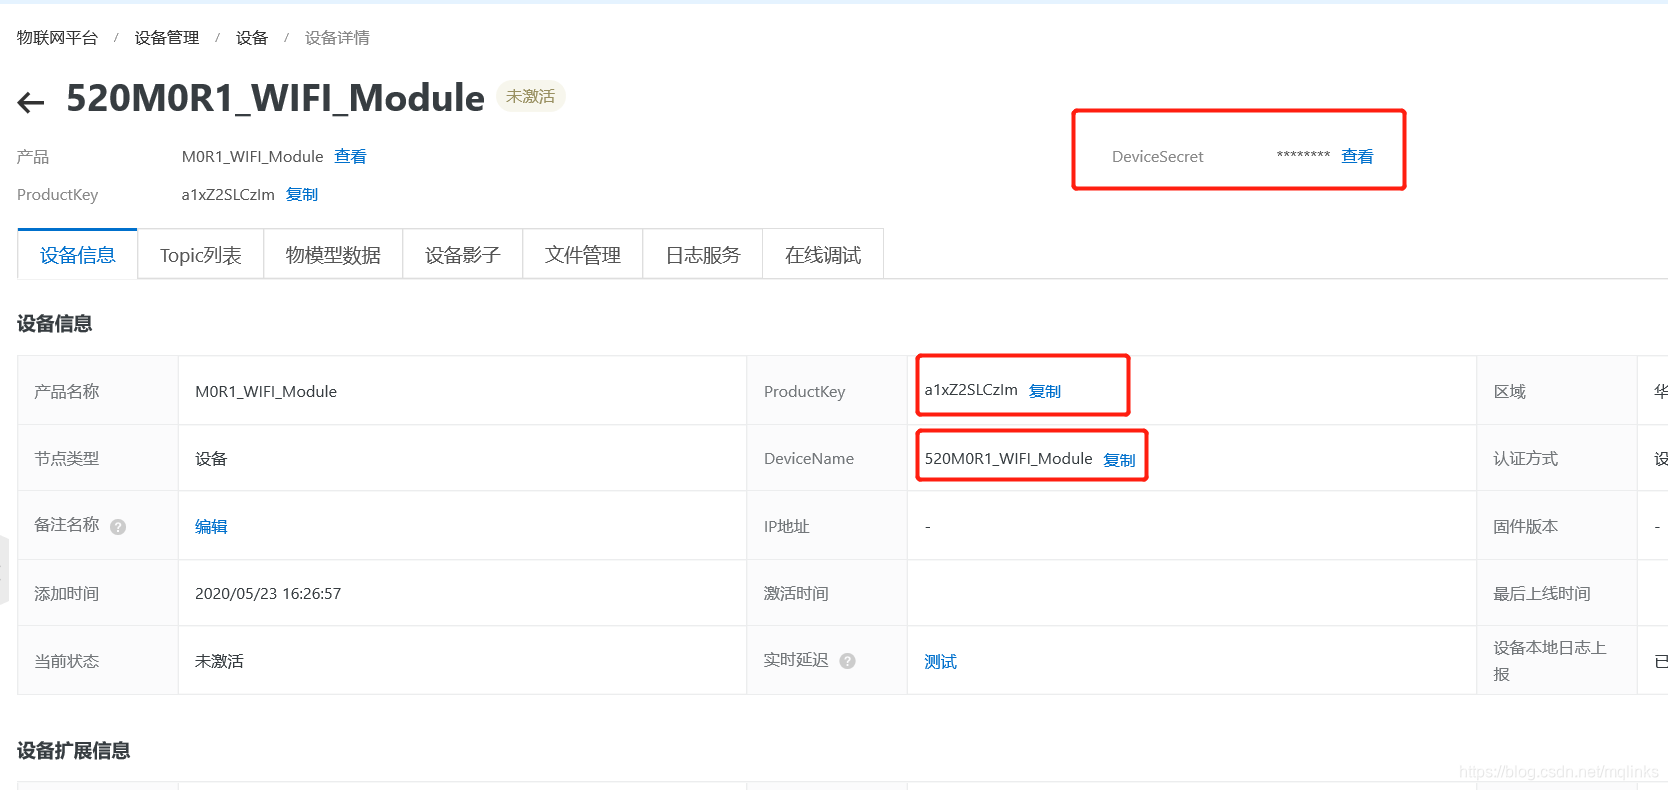Copy header ProductKey a1xZ2SLCzIm via 复制
This screenshot has height=790, width=1668.
302,195
